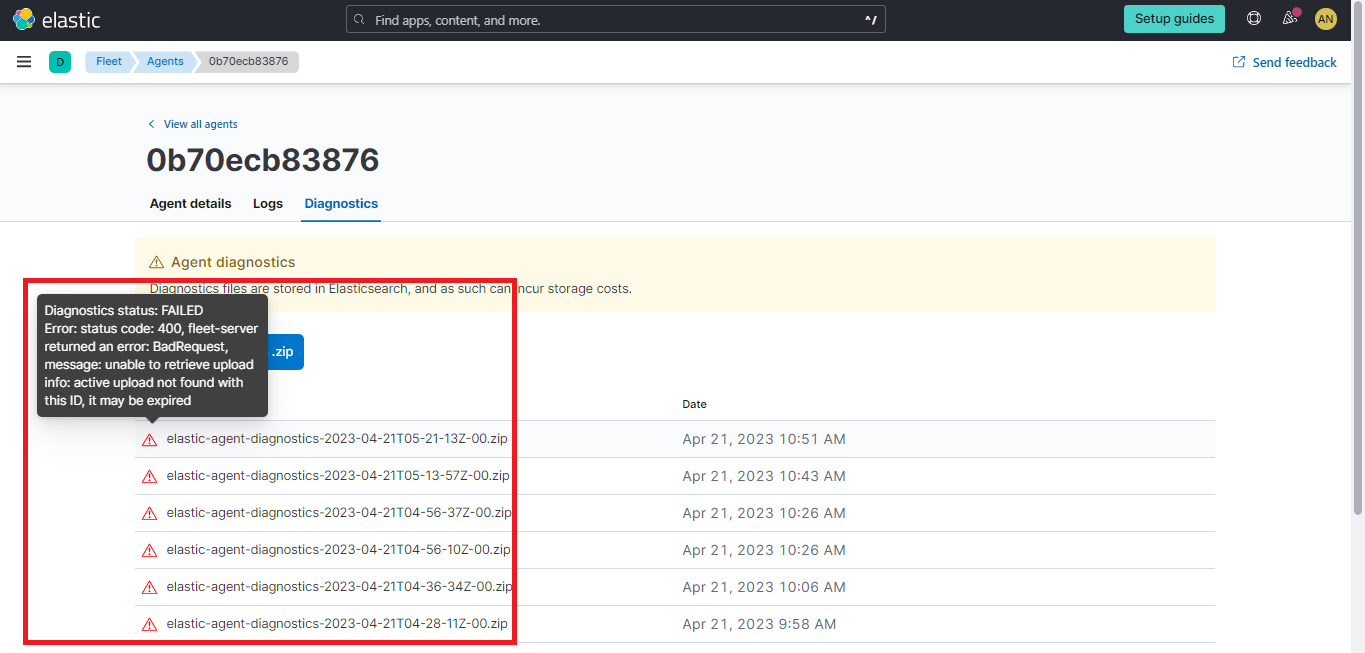Image resolution: width=1365 pixels, height=653 pixels.
Task: Click the Setup guides button
Action: (x=1174, y=18)
